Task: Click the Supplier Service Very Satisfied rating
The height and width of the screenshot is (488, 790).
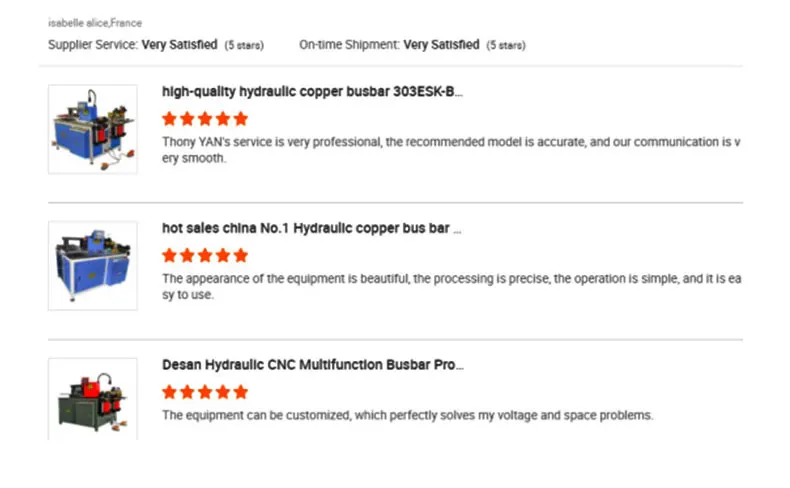Action: 178,45
